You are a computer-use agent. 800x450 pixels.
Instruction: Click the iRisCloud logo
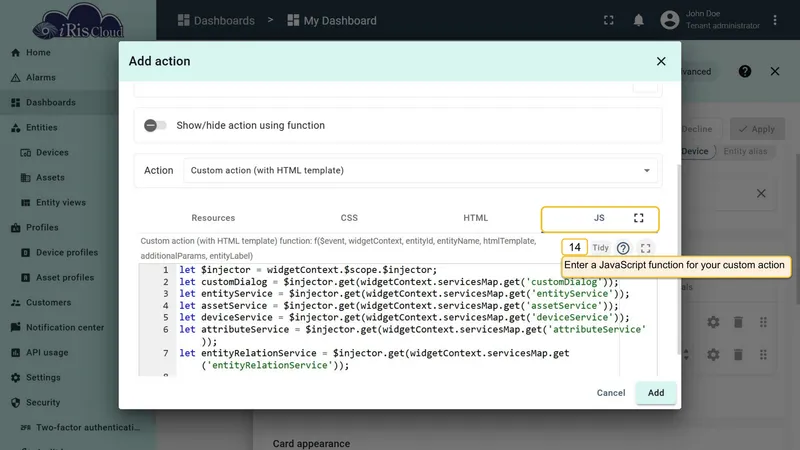click(78, 21)
